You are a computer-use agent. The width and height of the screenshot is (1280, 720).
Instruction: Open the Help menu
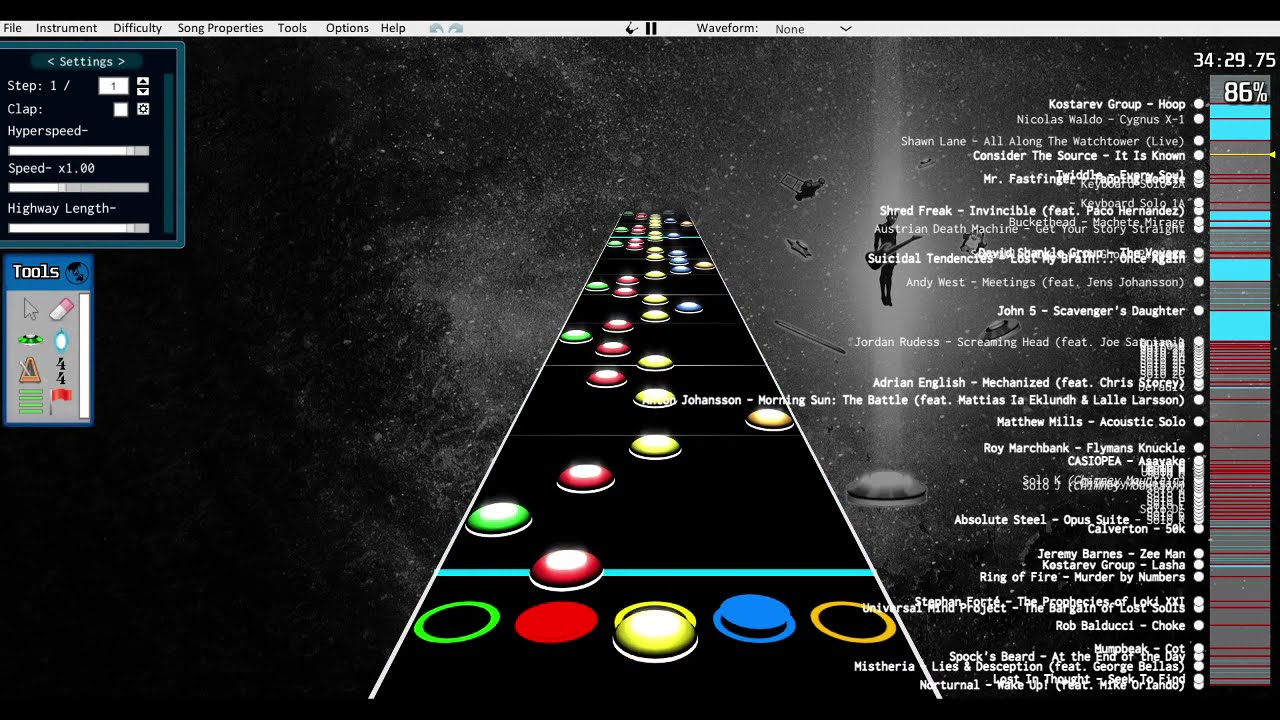(x=393, y=28)
